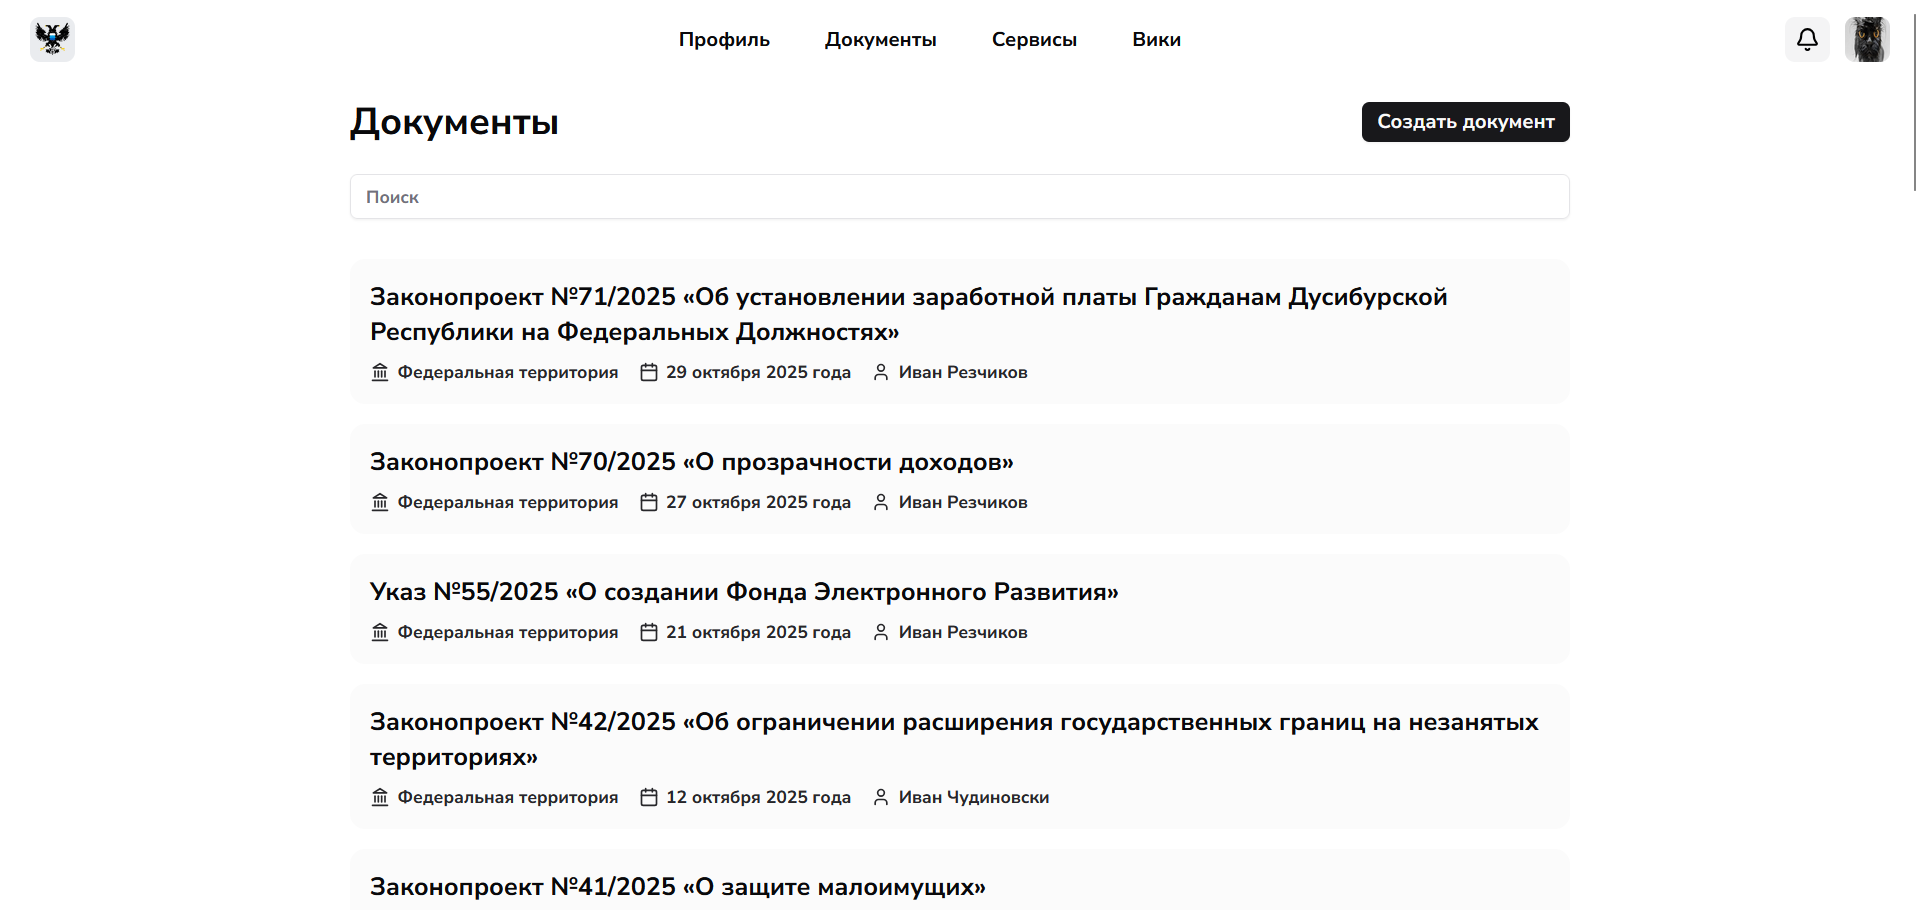Click building icon on Указ №55/2025 entry

(380, 632)
